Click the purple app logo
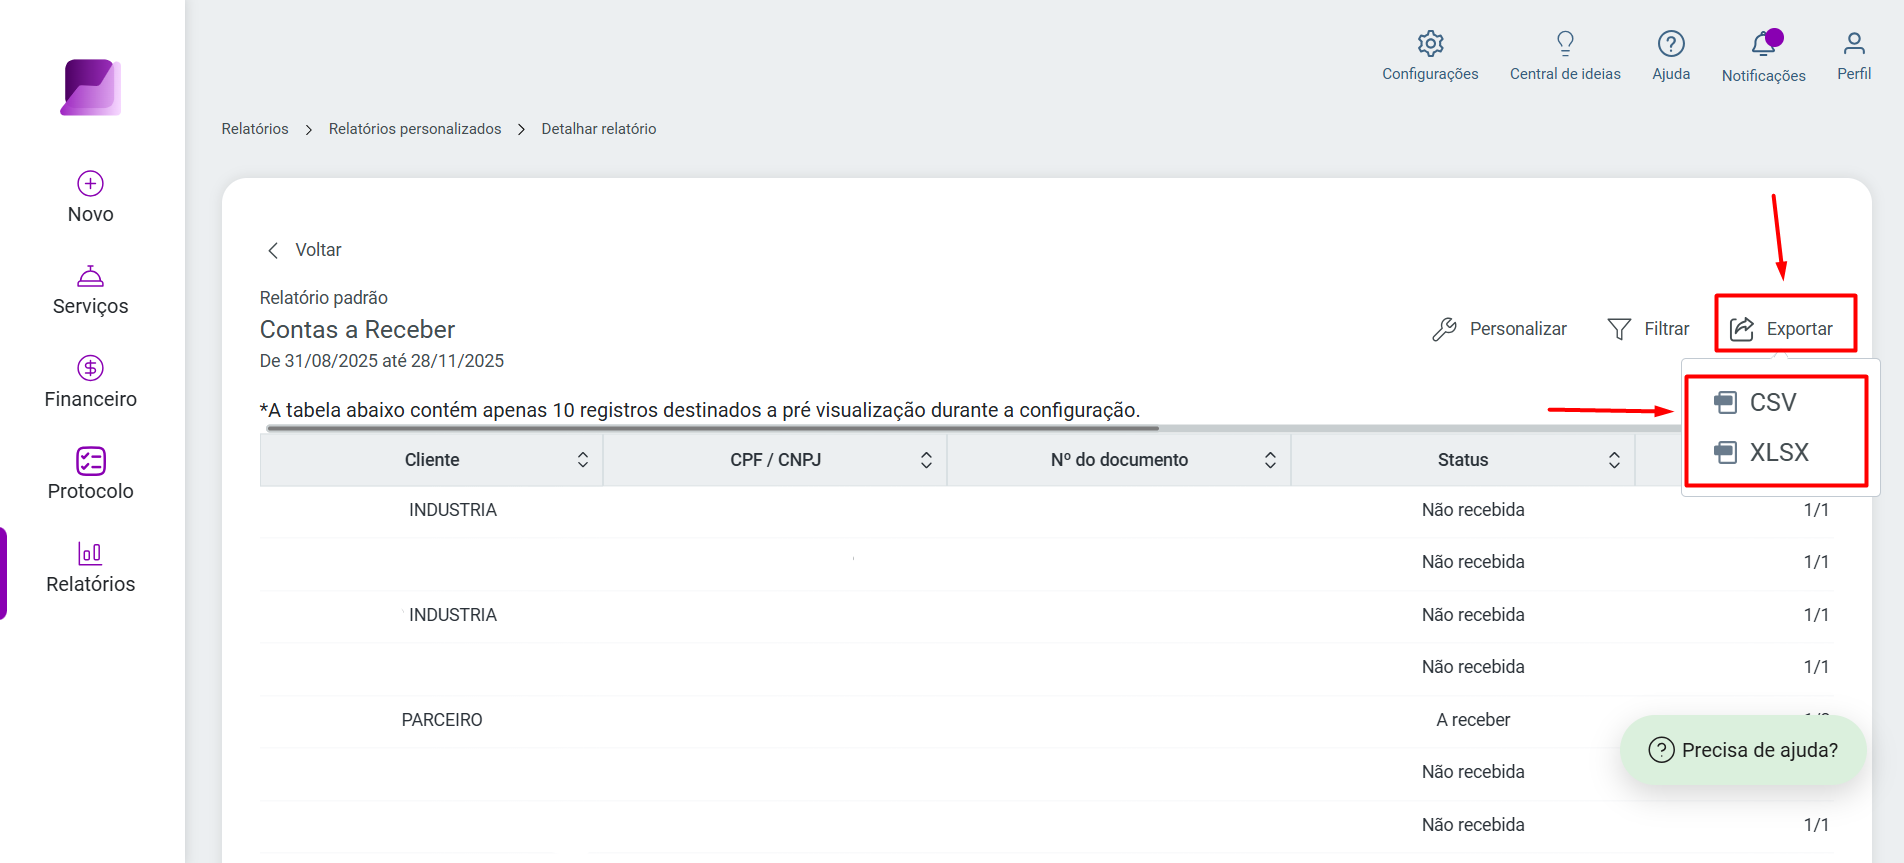Screen dimensions: 1904x863 [91, 88]
